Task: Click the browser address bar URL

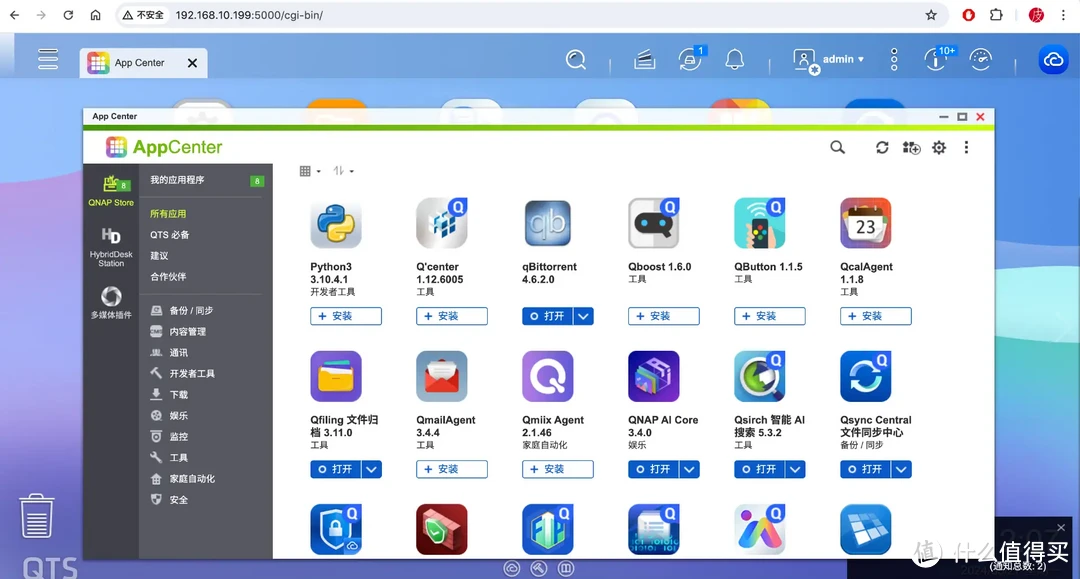Action: (x=249, y=15)
